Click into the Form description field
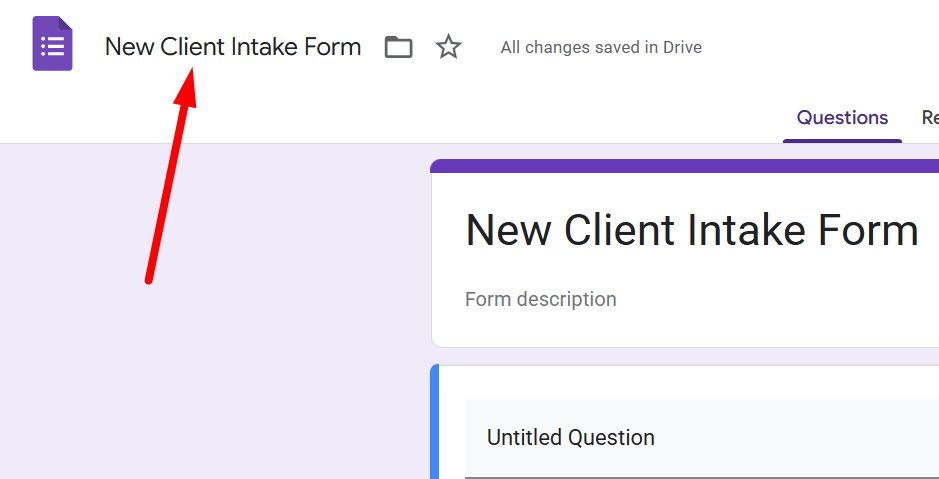The width and height of the screenshot is (939, 479). tap(541, 299)
